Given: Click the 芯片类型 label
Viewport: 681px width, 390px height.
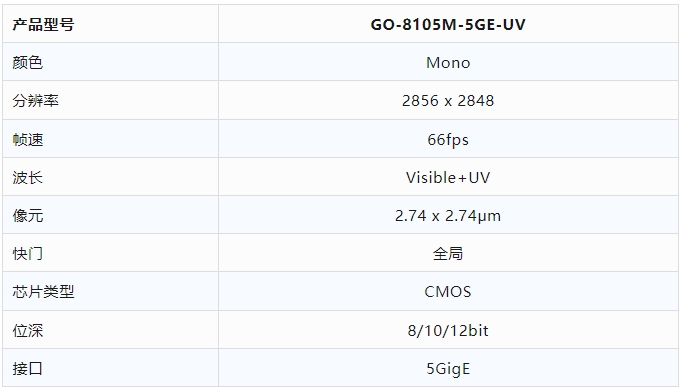Looking at the screenshot, I should pos(43,291).
